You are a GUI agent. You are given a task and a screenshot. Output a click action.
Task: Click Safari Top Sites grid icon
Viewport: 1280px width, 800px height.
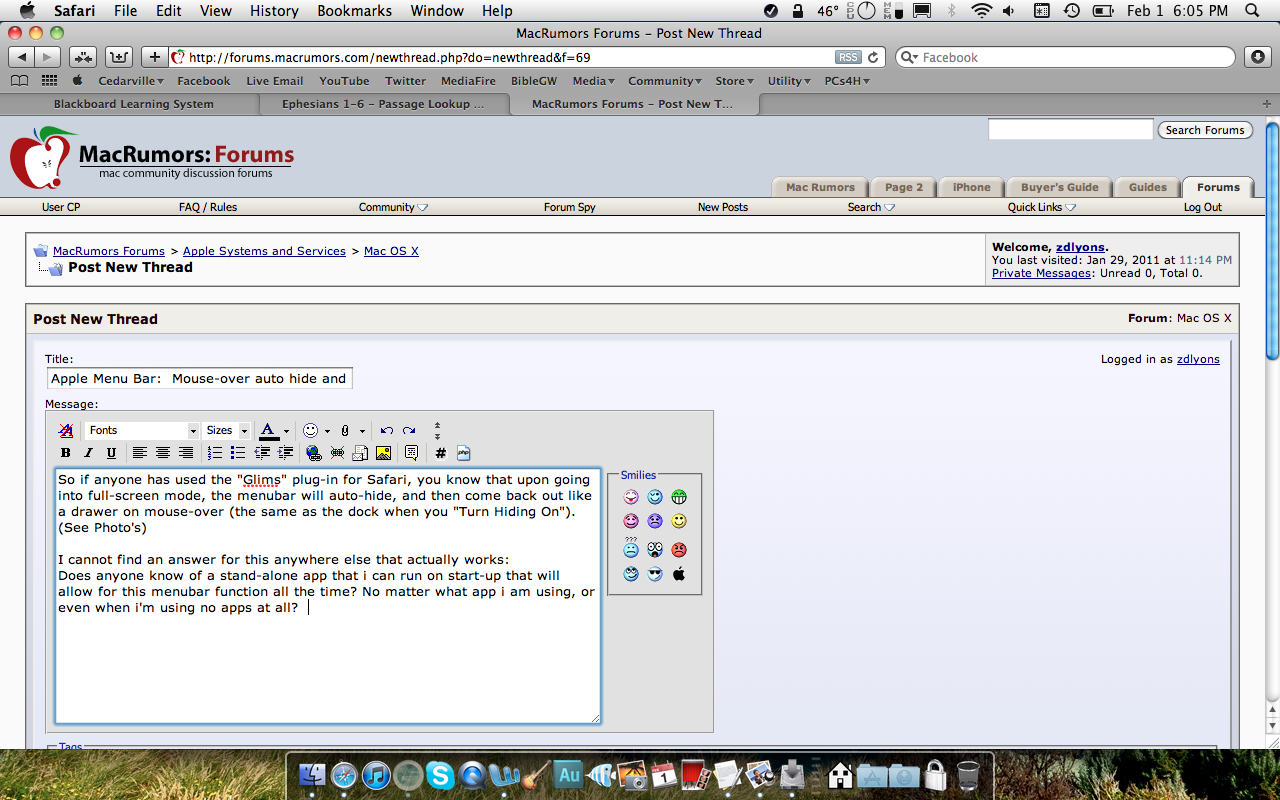(x=47, y=81)
